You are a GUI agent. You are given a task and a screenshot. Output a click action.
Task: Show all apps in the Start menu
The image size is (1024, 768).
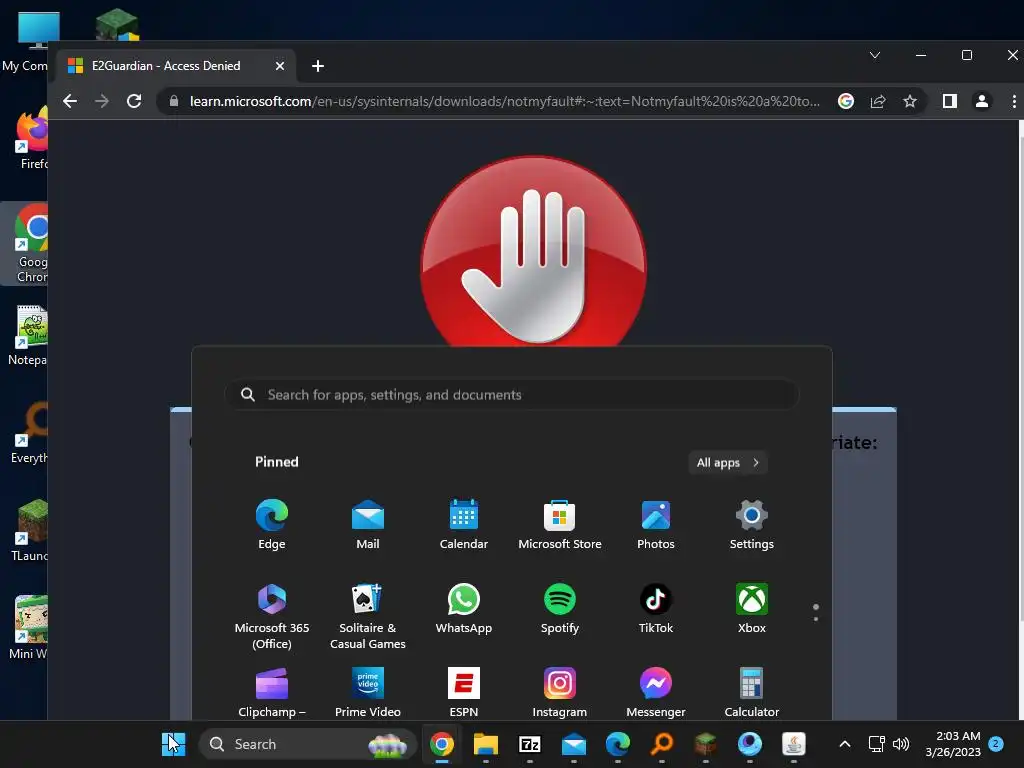tap(728, 462)
